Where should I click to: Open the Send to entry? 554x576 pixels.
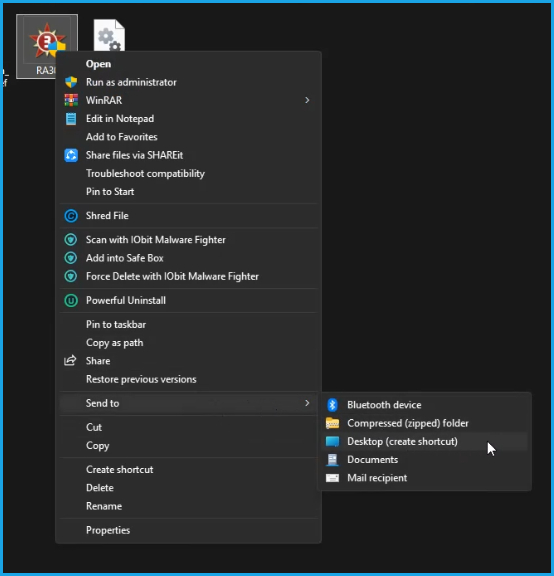(x=188, y=403)
